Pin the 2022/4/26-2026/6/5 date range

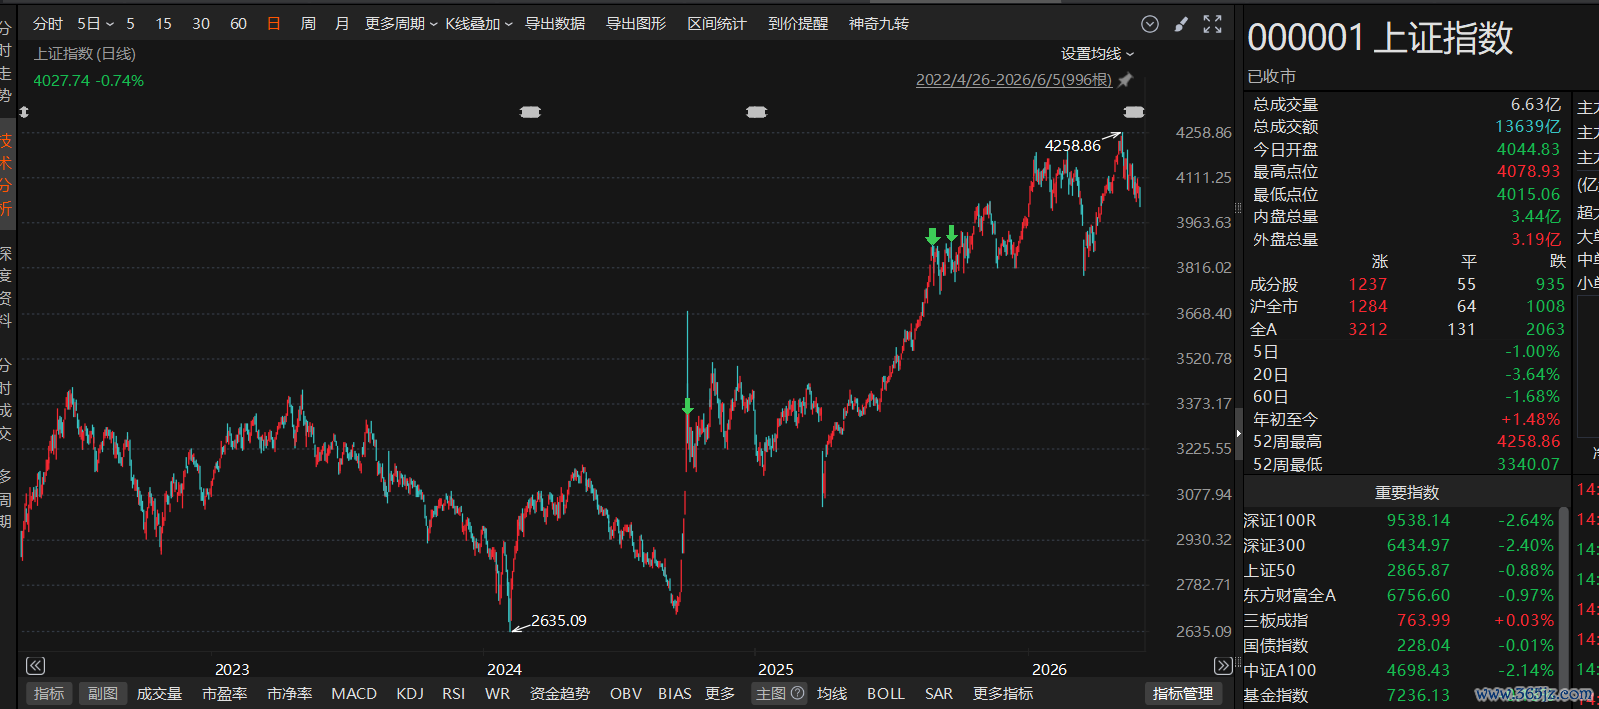[x=1125, y=80]
